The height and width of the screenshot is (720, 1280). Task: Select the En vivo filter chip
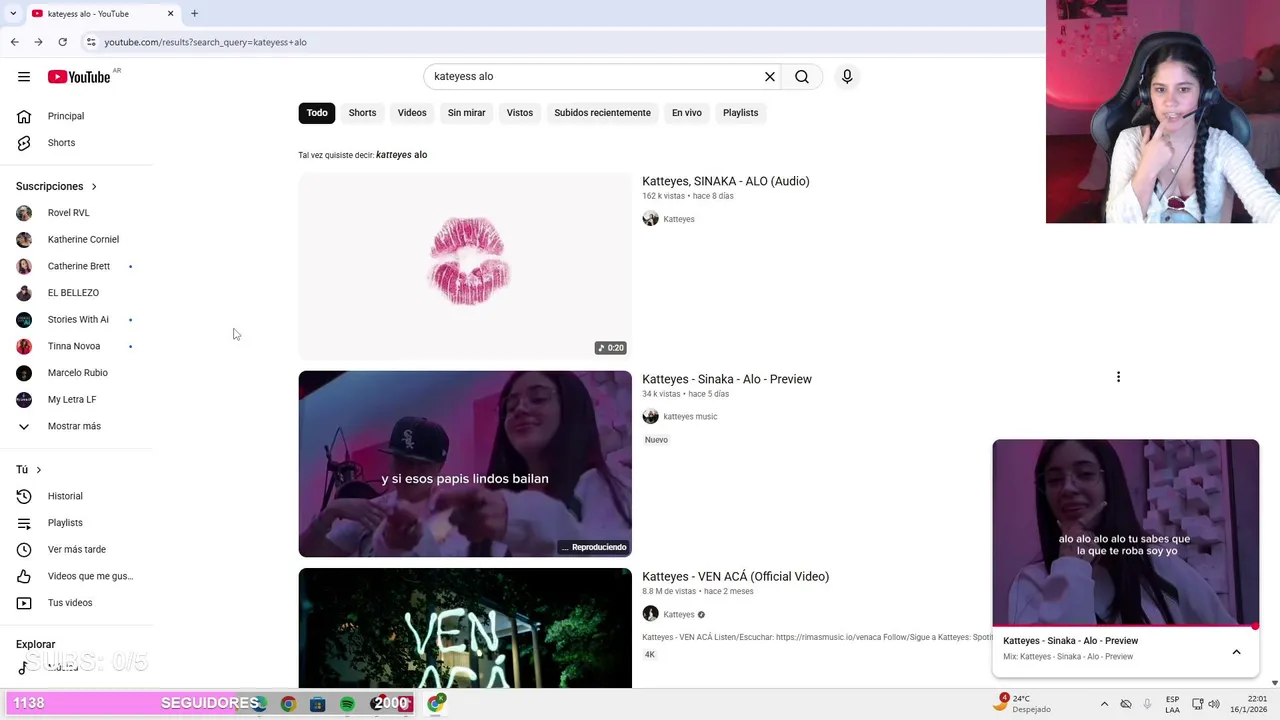686,113
